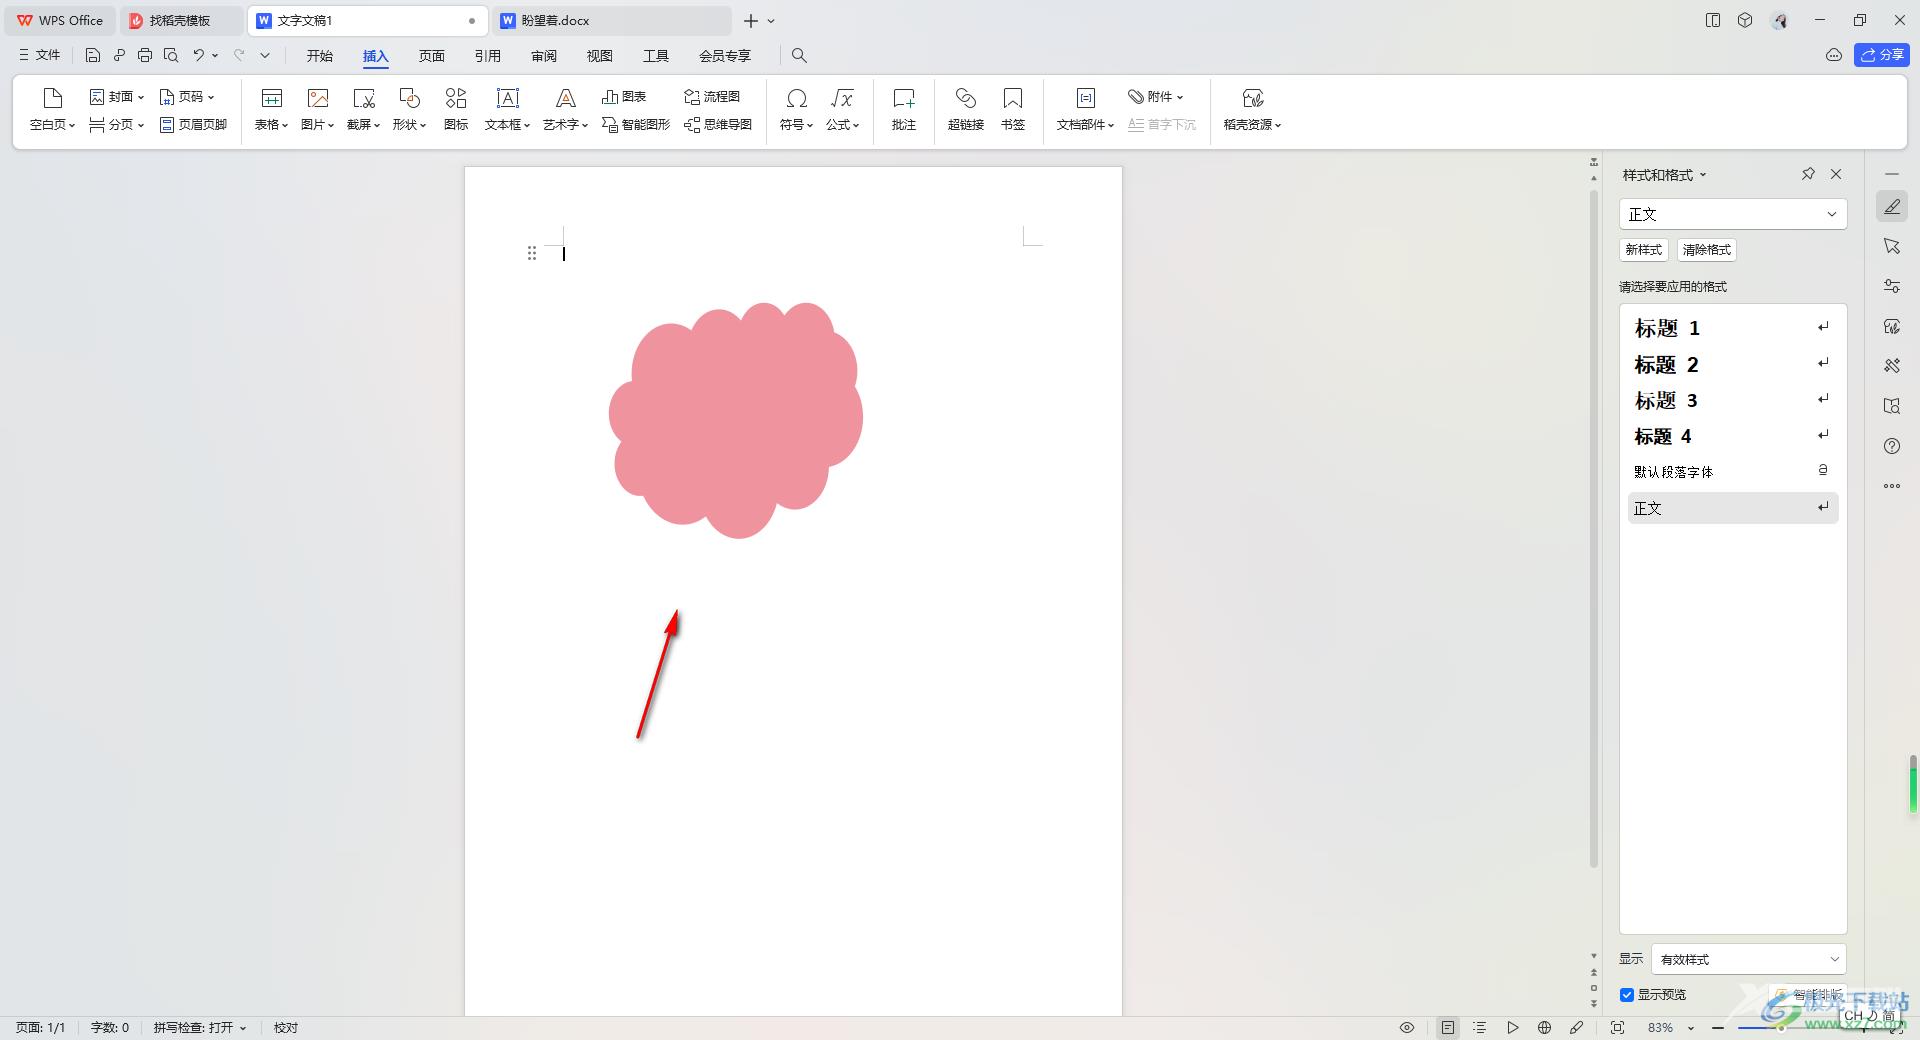Click the 分享 share button
The height and width of the screenshot is (1040, 1920).
point(1882,55)
